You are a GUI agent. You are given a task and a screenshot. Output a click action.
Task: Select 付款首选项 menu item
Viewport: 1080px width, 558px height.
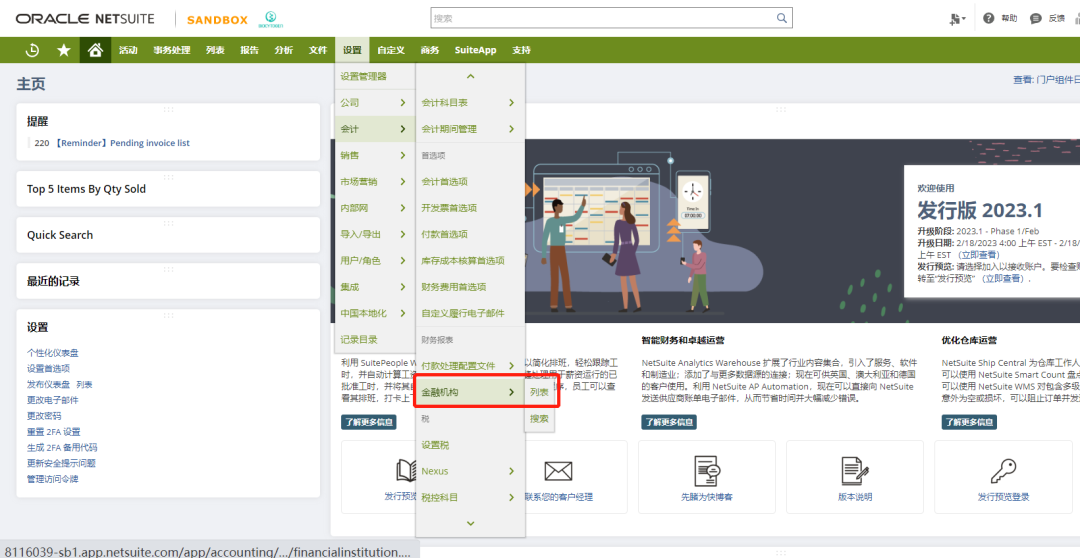pos(470,234)
